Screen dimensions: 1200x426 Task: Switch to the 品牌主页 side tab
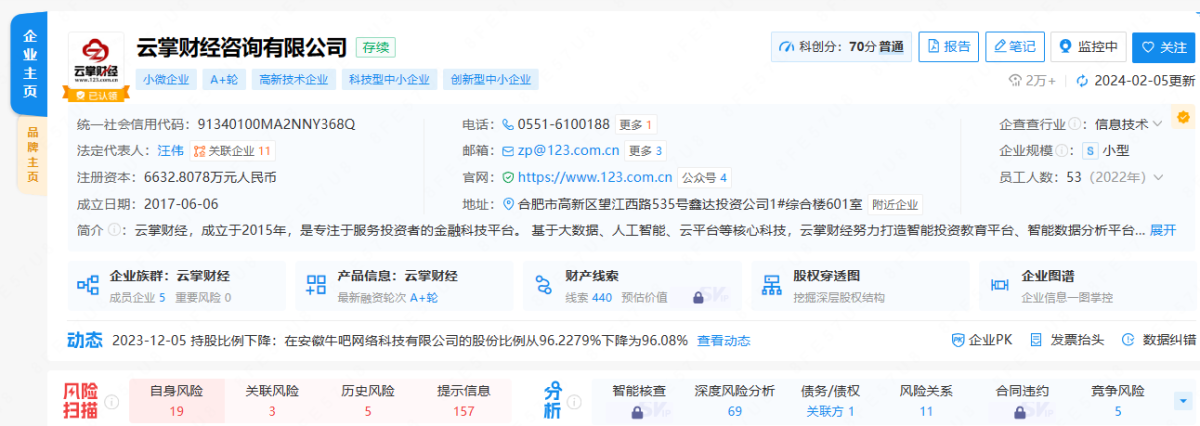[31, 155]
